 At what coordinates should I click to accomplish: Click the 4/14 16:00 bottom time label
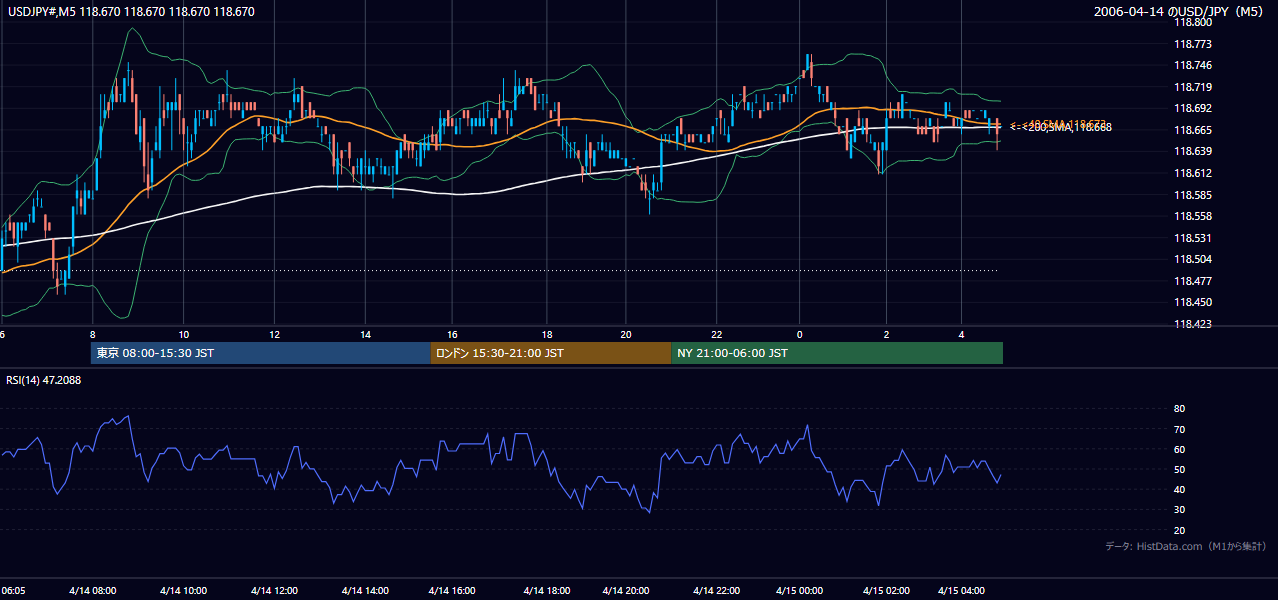(x=451, y=591)
